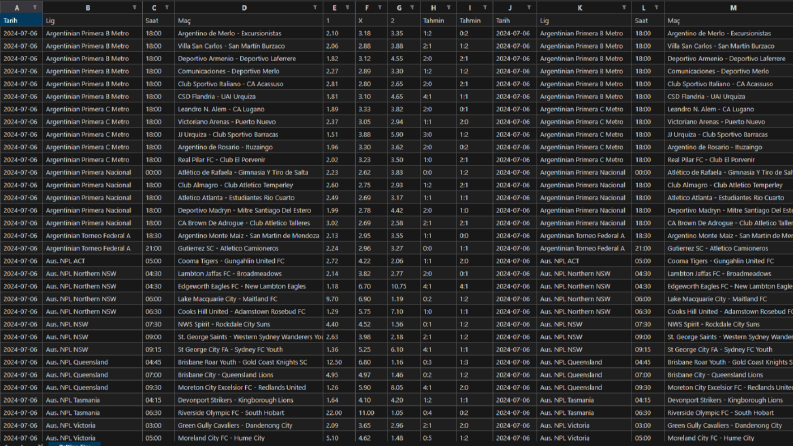Image resolution: width=793 pixels, height=446 pixels.
Task: Select the '21:00' time cell in column C
Action: (x=159, y=248)
